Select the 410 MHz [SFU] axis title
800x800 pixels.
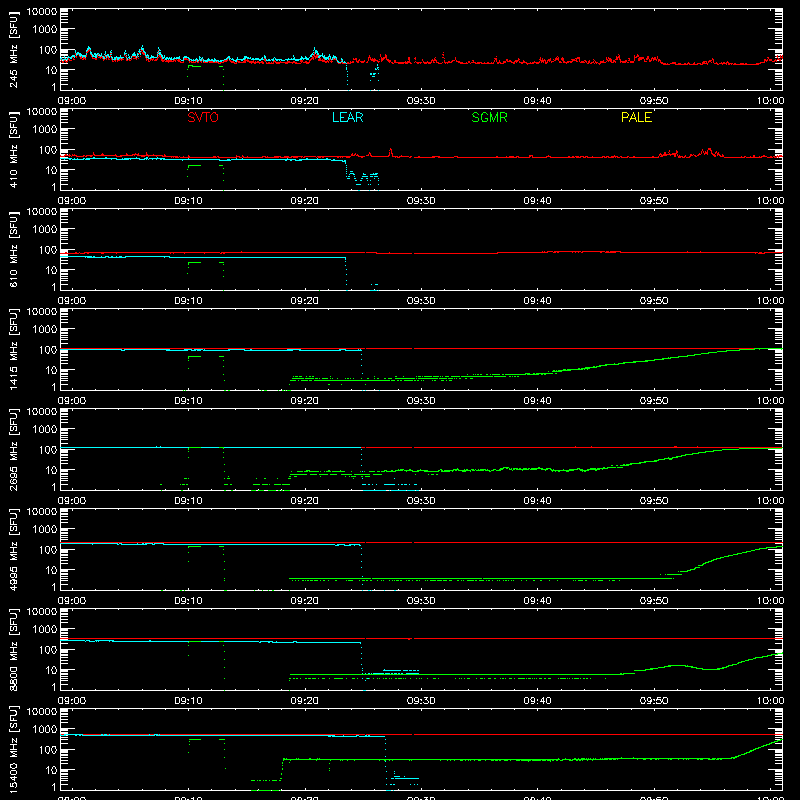click(x=13, y=149)
